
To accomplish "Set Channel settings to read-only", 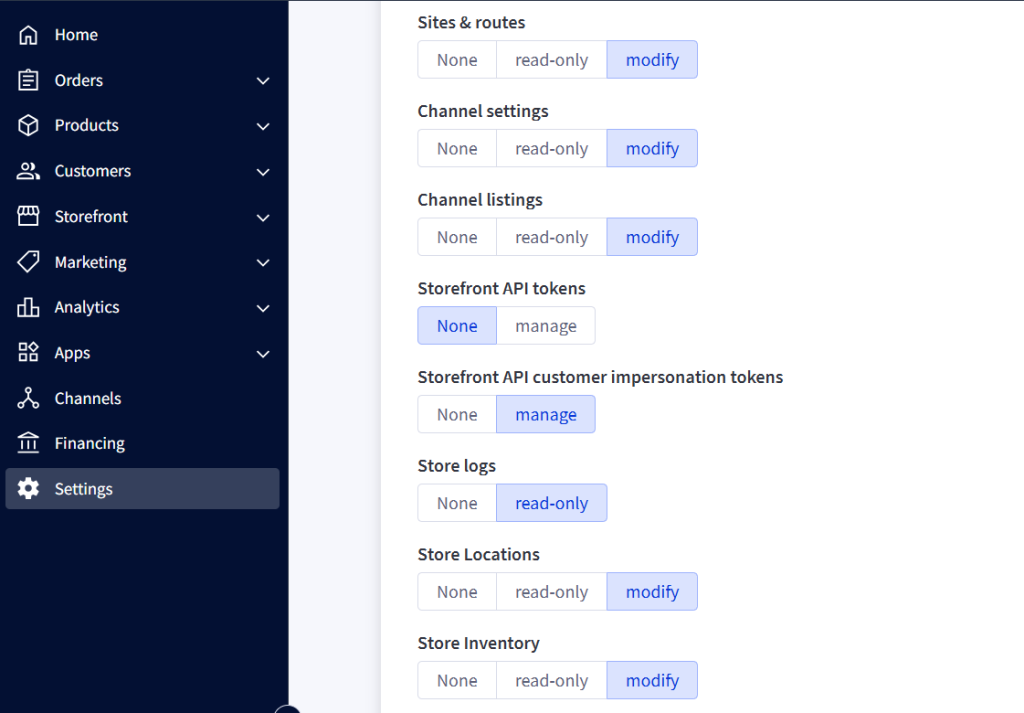I will pos(551,149).
